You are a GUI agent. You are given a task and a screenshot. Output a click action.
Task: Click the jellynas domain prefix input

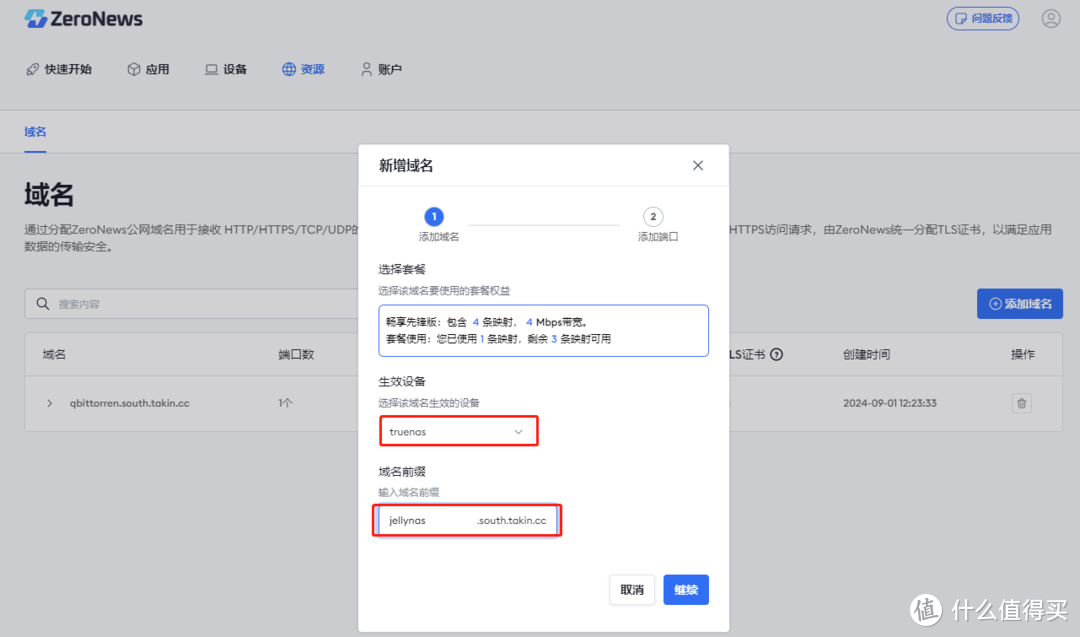pos(440,520)
